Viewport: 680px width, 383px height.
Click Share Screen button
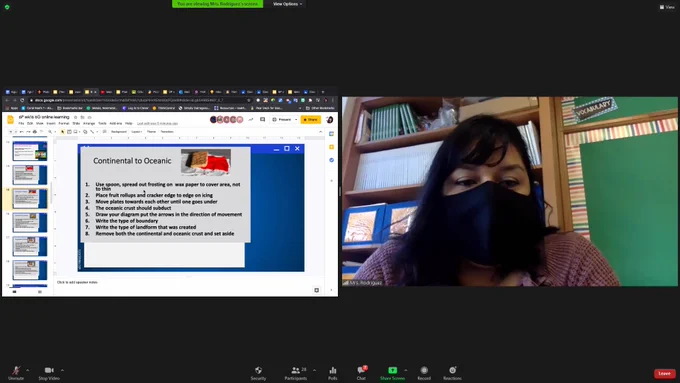click(392, 373)
